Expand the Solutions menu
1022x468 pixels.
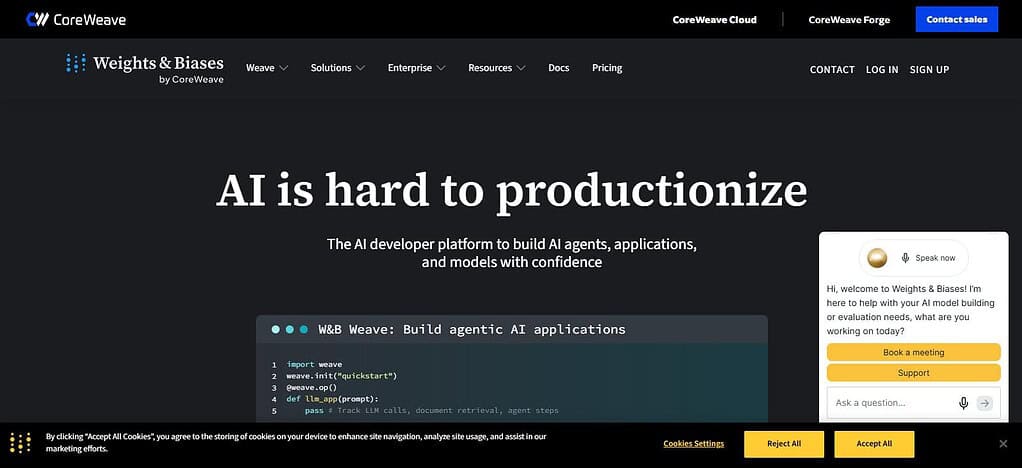(338, 68)
